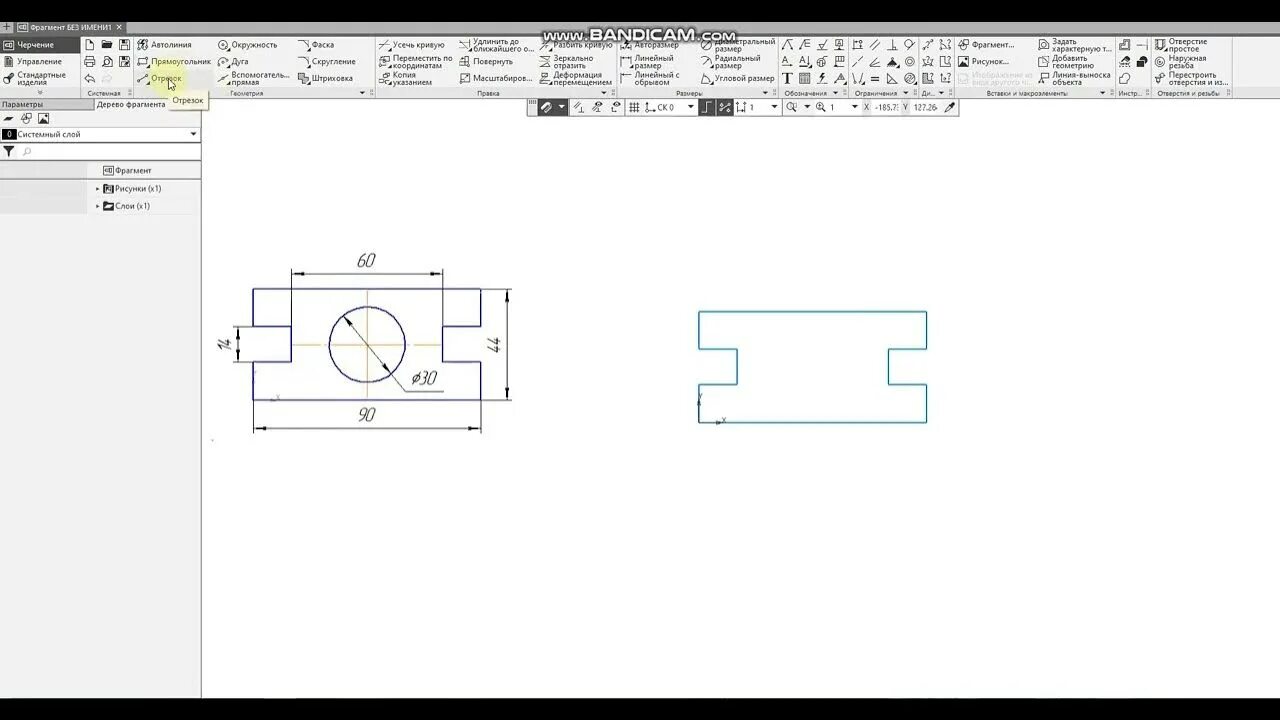Click Копия указанием copy tool
The width and height of the screenshot is (1280, 720).
coord(405,78)
